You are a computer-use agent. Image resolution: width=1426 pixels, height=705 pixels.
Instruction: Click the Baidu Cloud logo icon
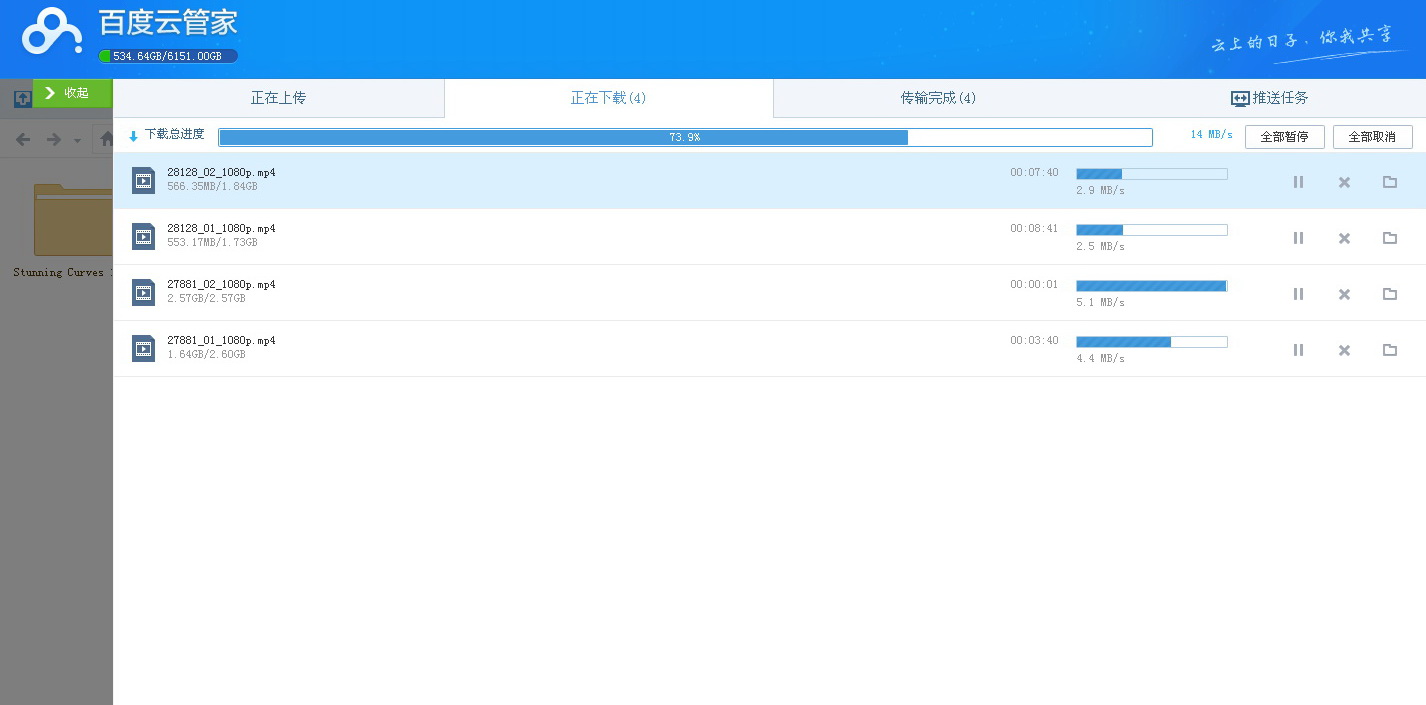pyautogui.click(x=52, y=32)
